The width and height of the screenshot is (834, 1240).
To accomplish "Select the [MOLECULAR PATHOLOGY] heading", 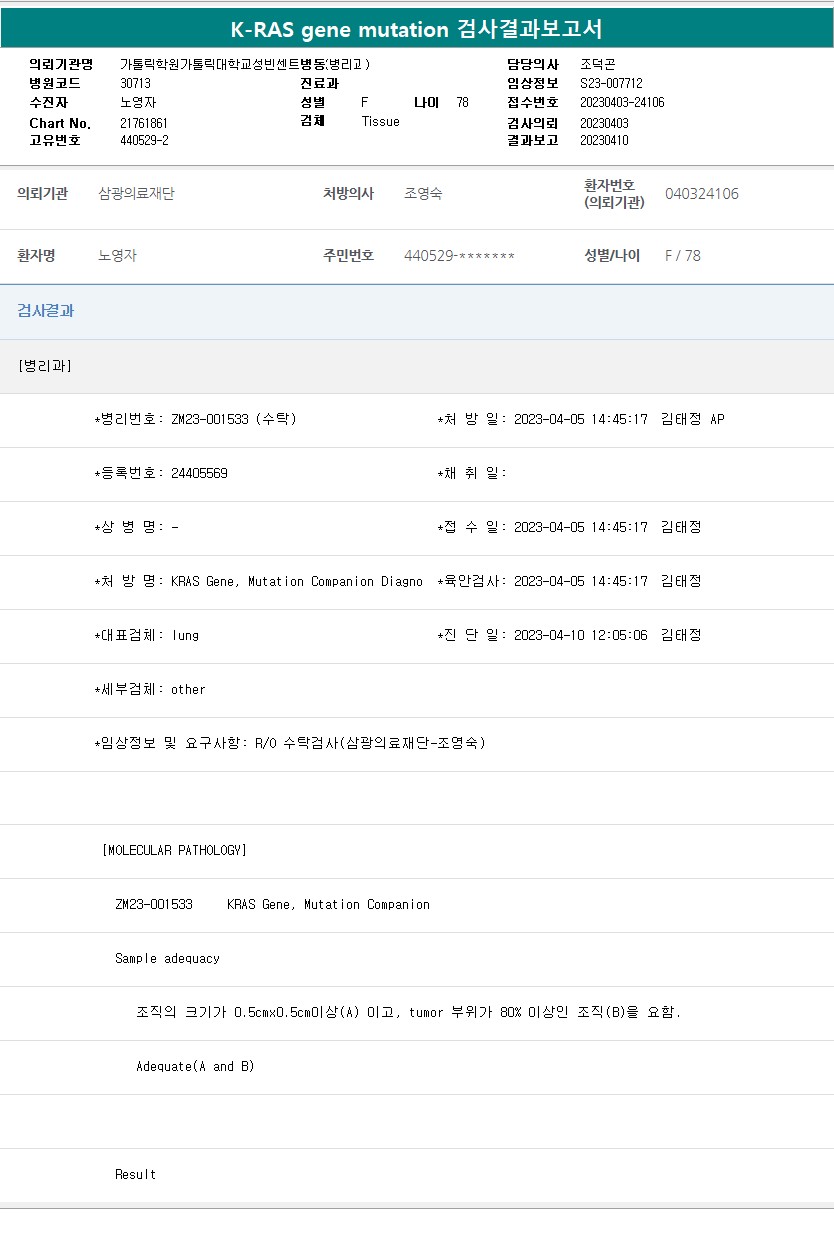I will 174,850.
